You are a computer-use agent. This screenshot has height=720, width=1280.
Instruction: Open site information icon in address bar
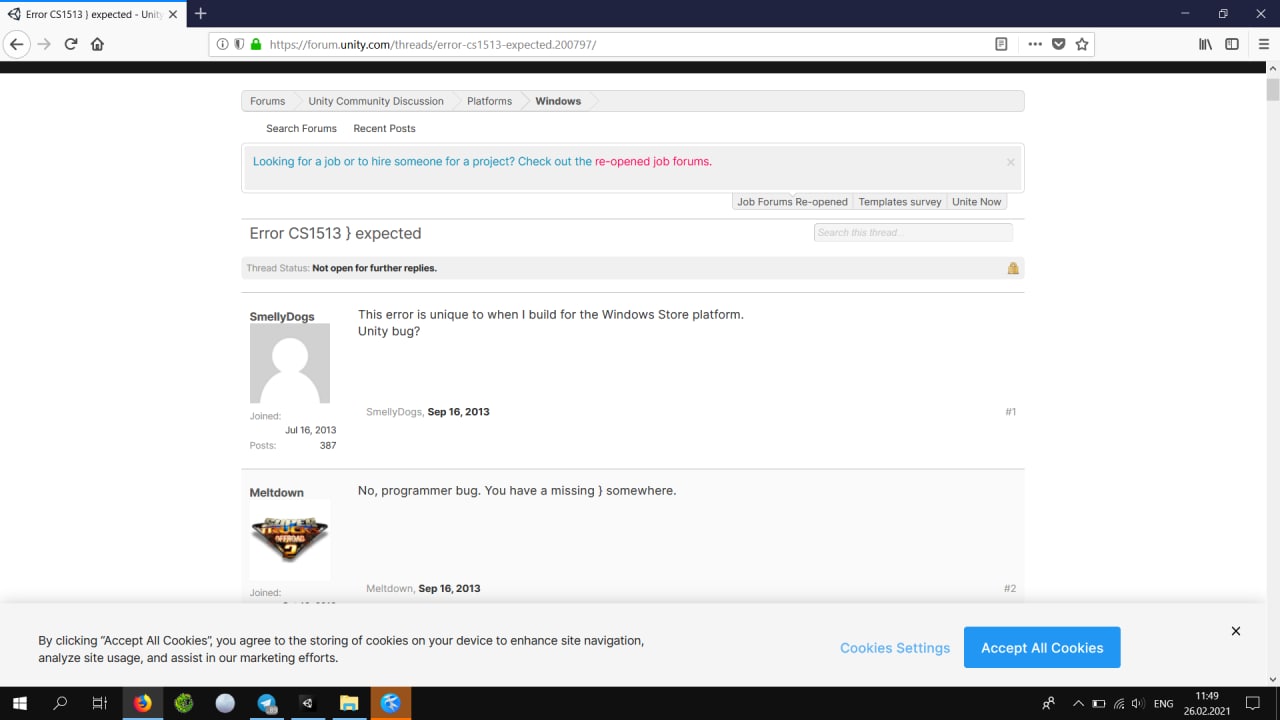[222, 44]
